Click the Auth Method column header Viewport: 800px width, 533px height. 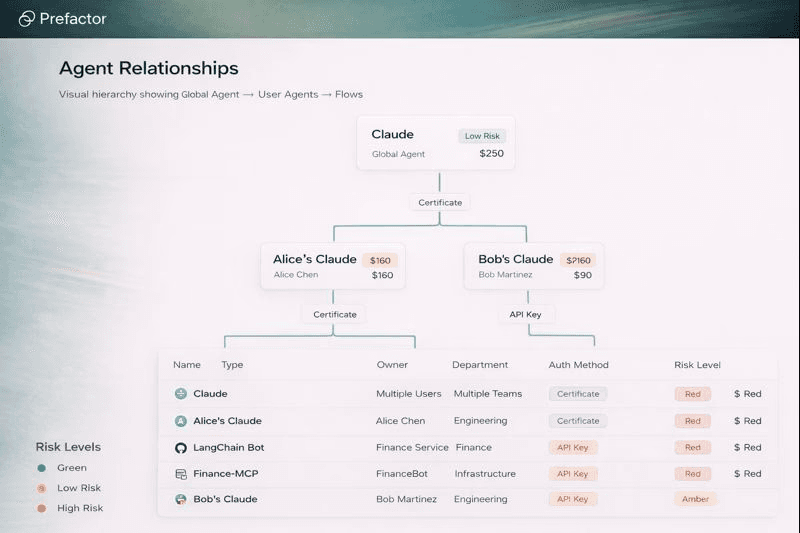point(579,365)
